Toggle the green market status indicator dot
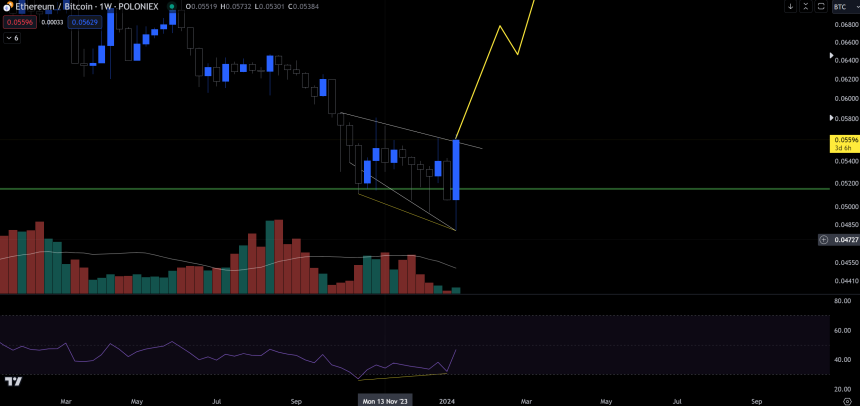 pyautogui.click(x=172, y=6)
